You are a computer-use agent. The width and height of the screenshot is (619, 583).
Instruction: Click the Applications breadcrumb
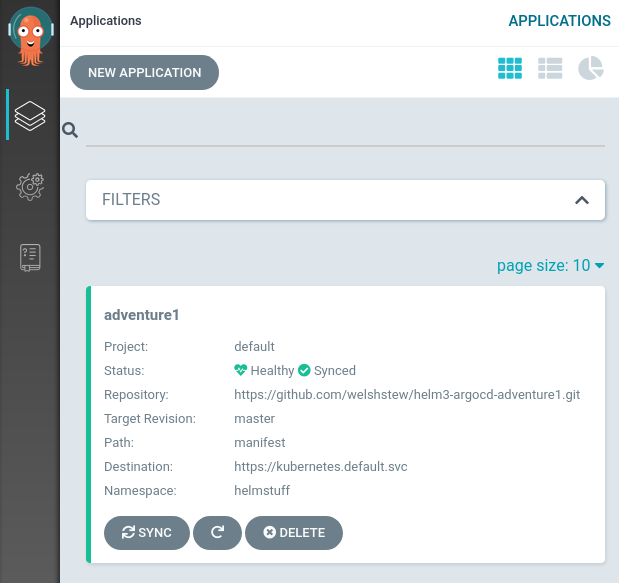(x=106, y=21)
